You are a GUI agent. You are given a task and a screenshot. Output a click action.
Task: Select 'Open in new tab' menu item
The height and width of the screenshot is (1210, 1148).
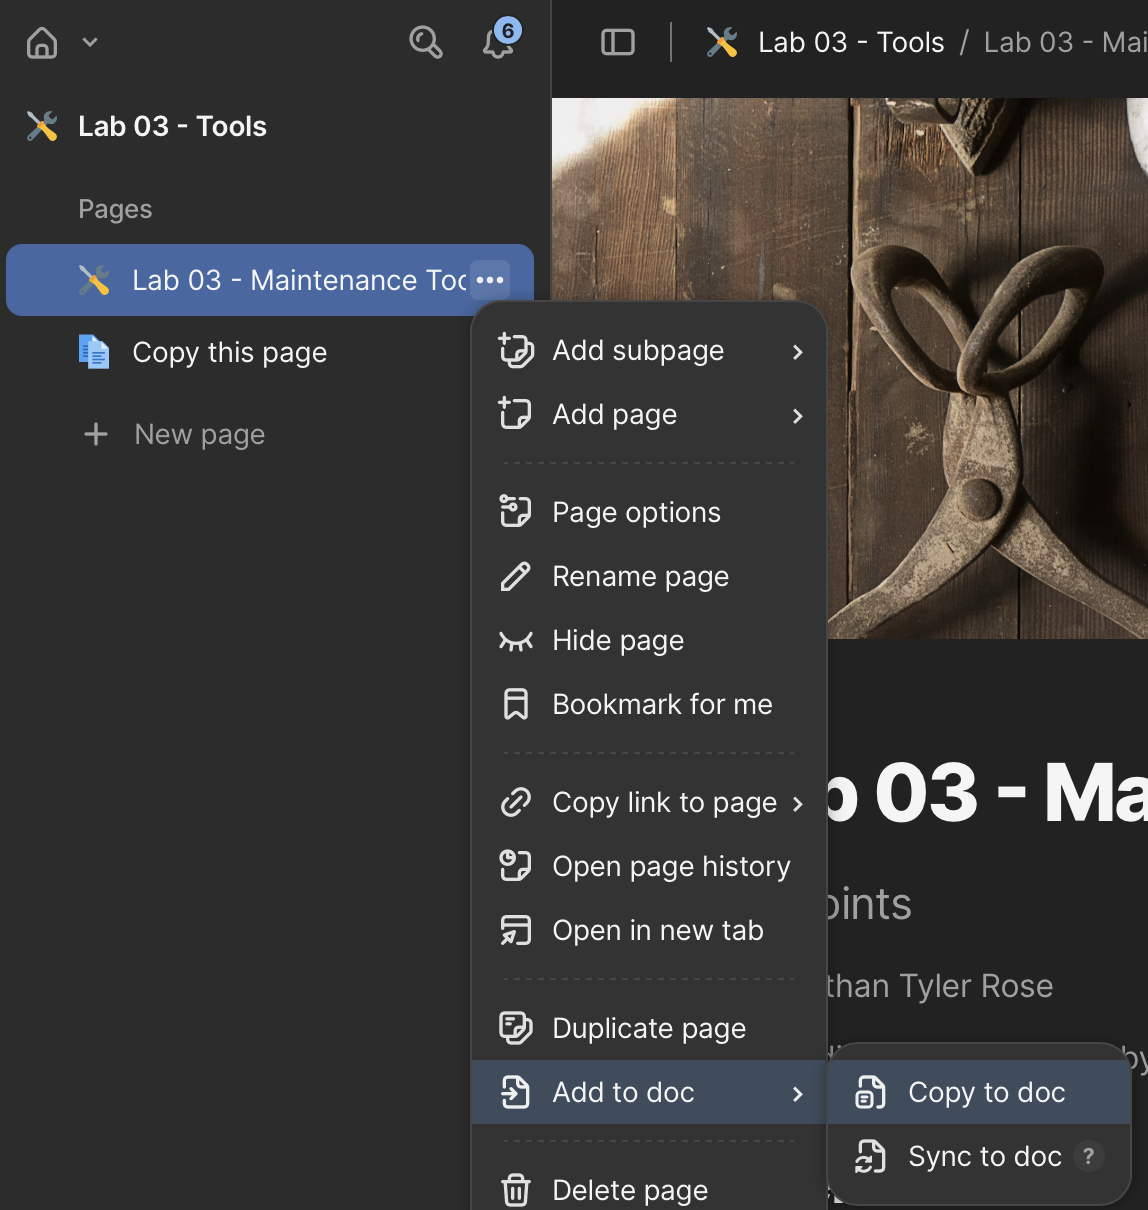pyautogui.click(x=650, y=930)
